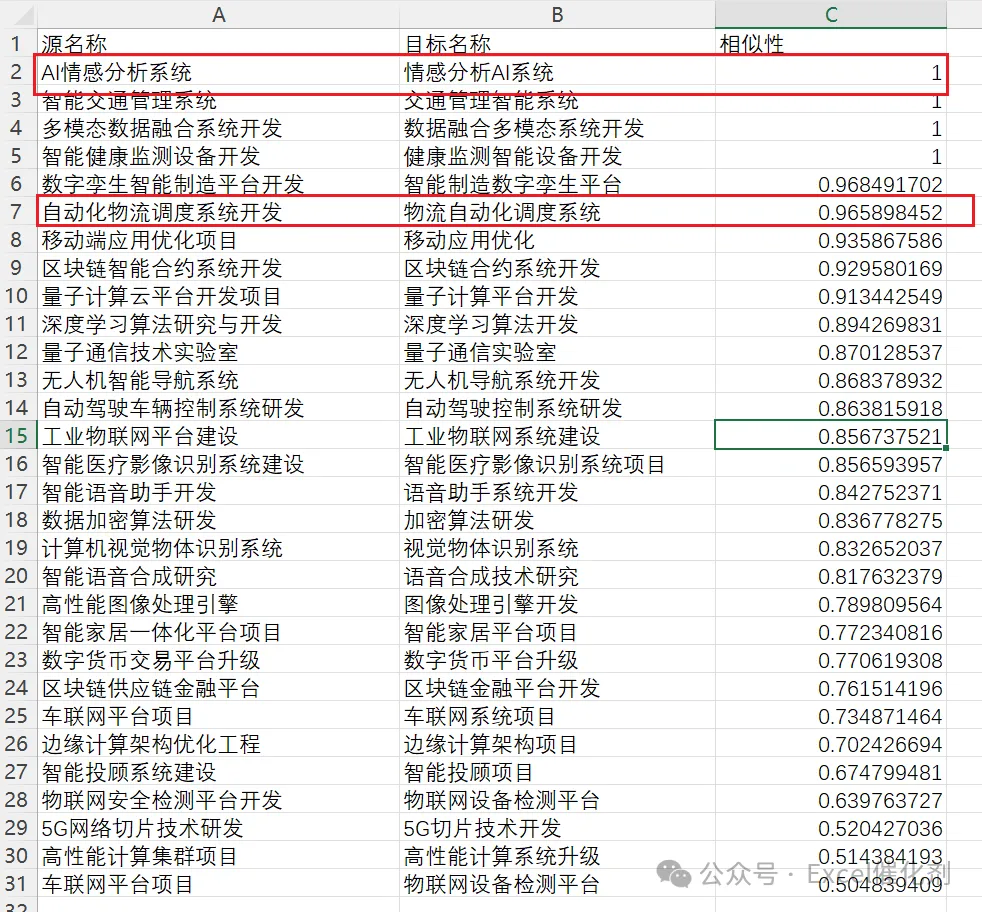Screen dimensions: 982x912
Task: Select cell 无人机智能导航系统
Action: click(x=219, y=380)
